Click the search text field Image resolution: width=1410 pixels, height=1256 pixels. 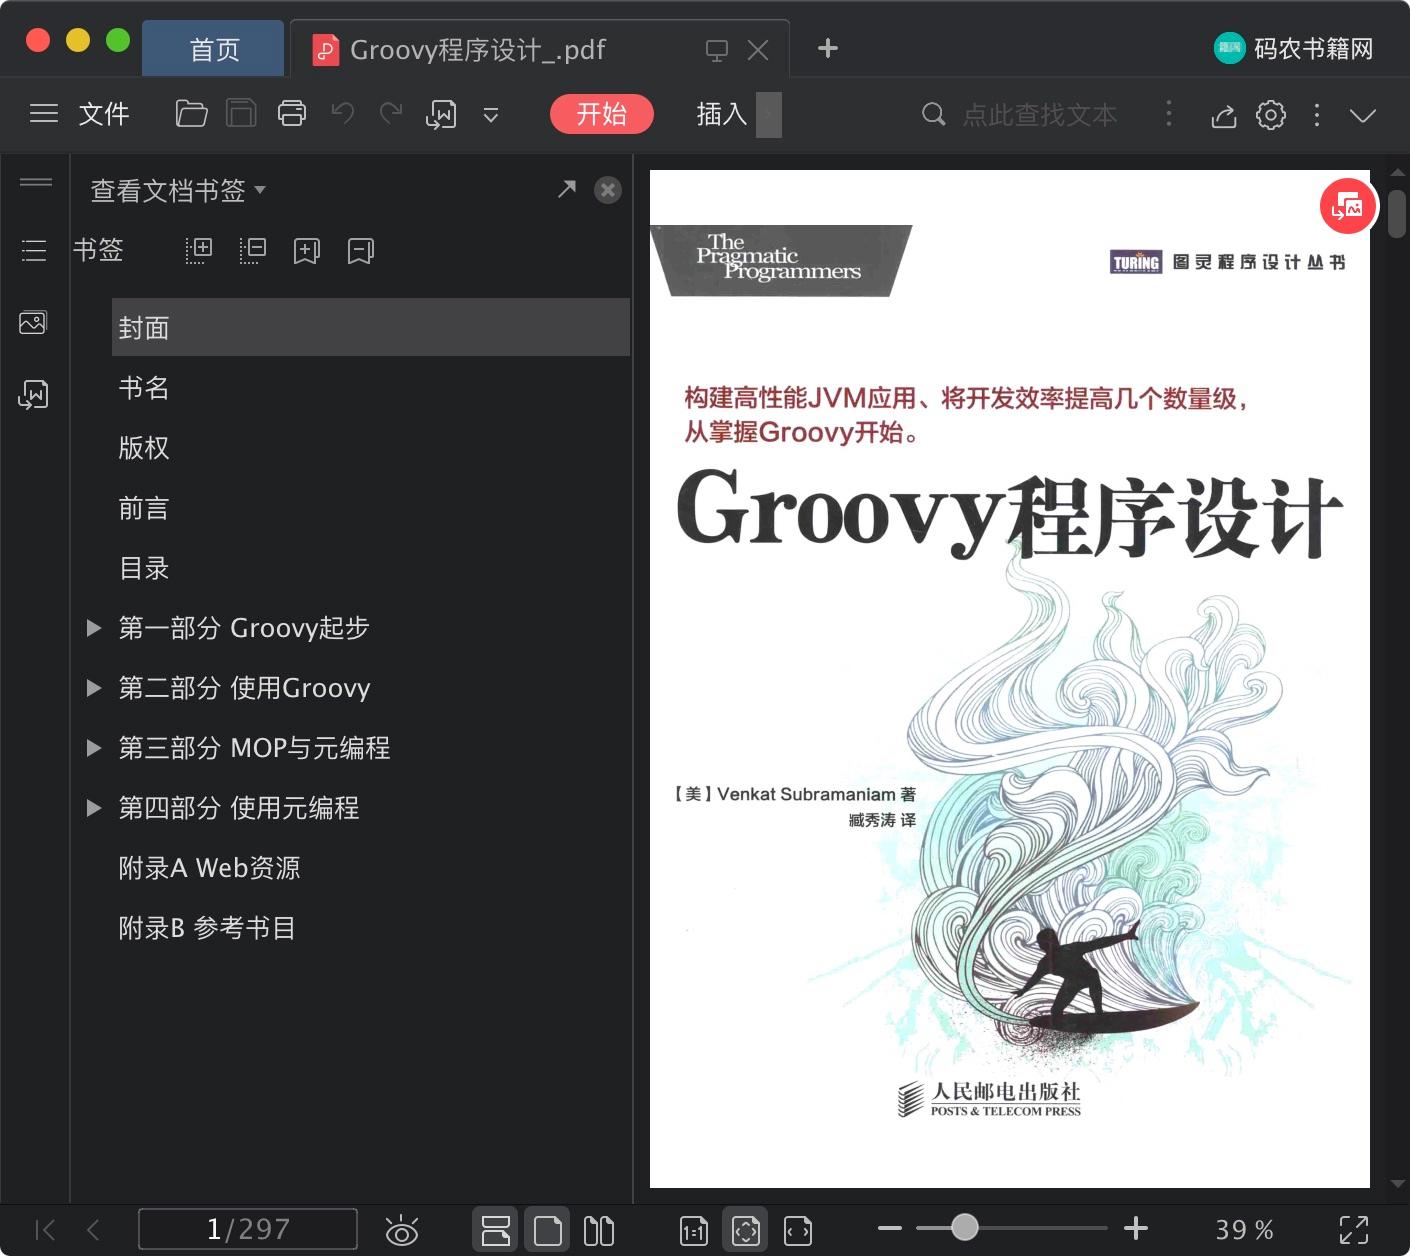click(x=1040, y=115)
